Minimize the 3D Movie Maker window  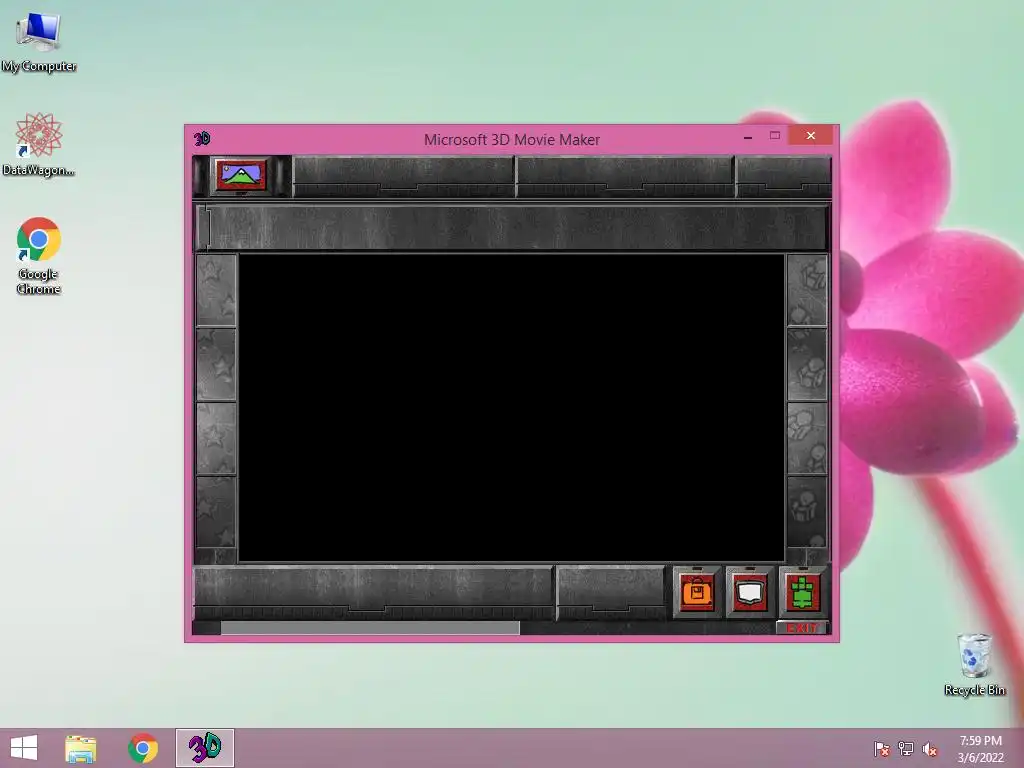[748, 136]
